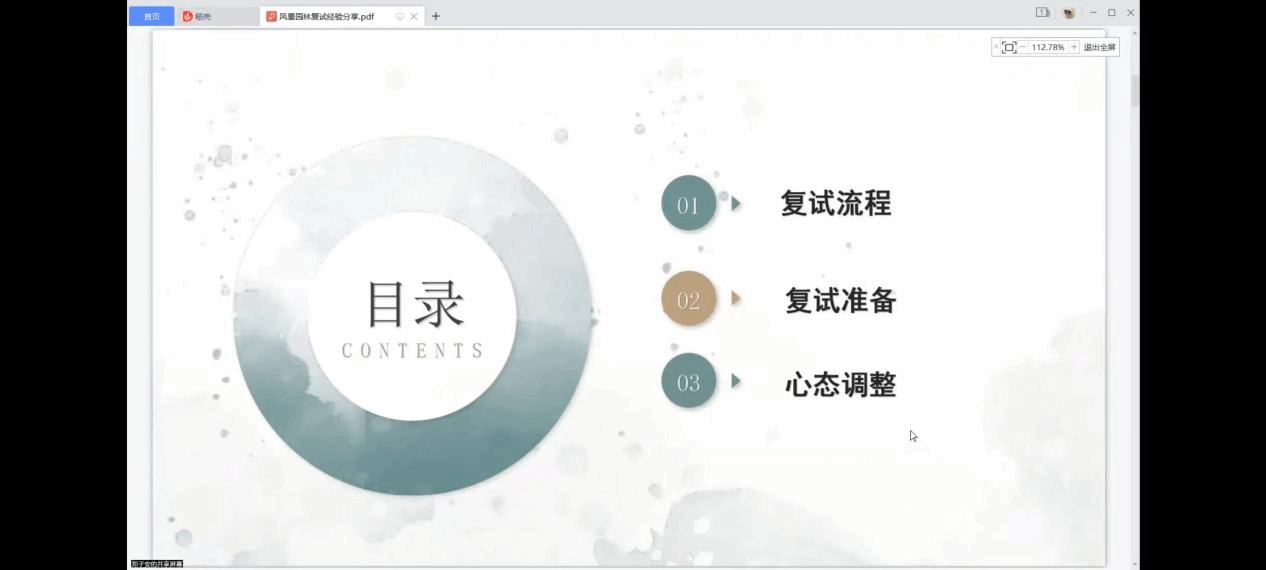Click the scroll-up arrow of the scrollbar
The image size is (1266, 570).
pyautogui.click(x=1134, y=33)
